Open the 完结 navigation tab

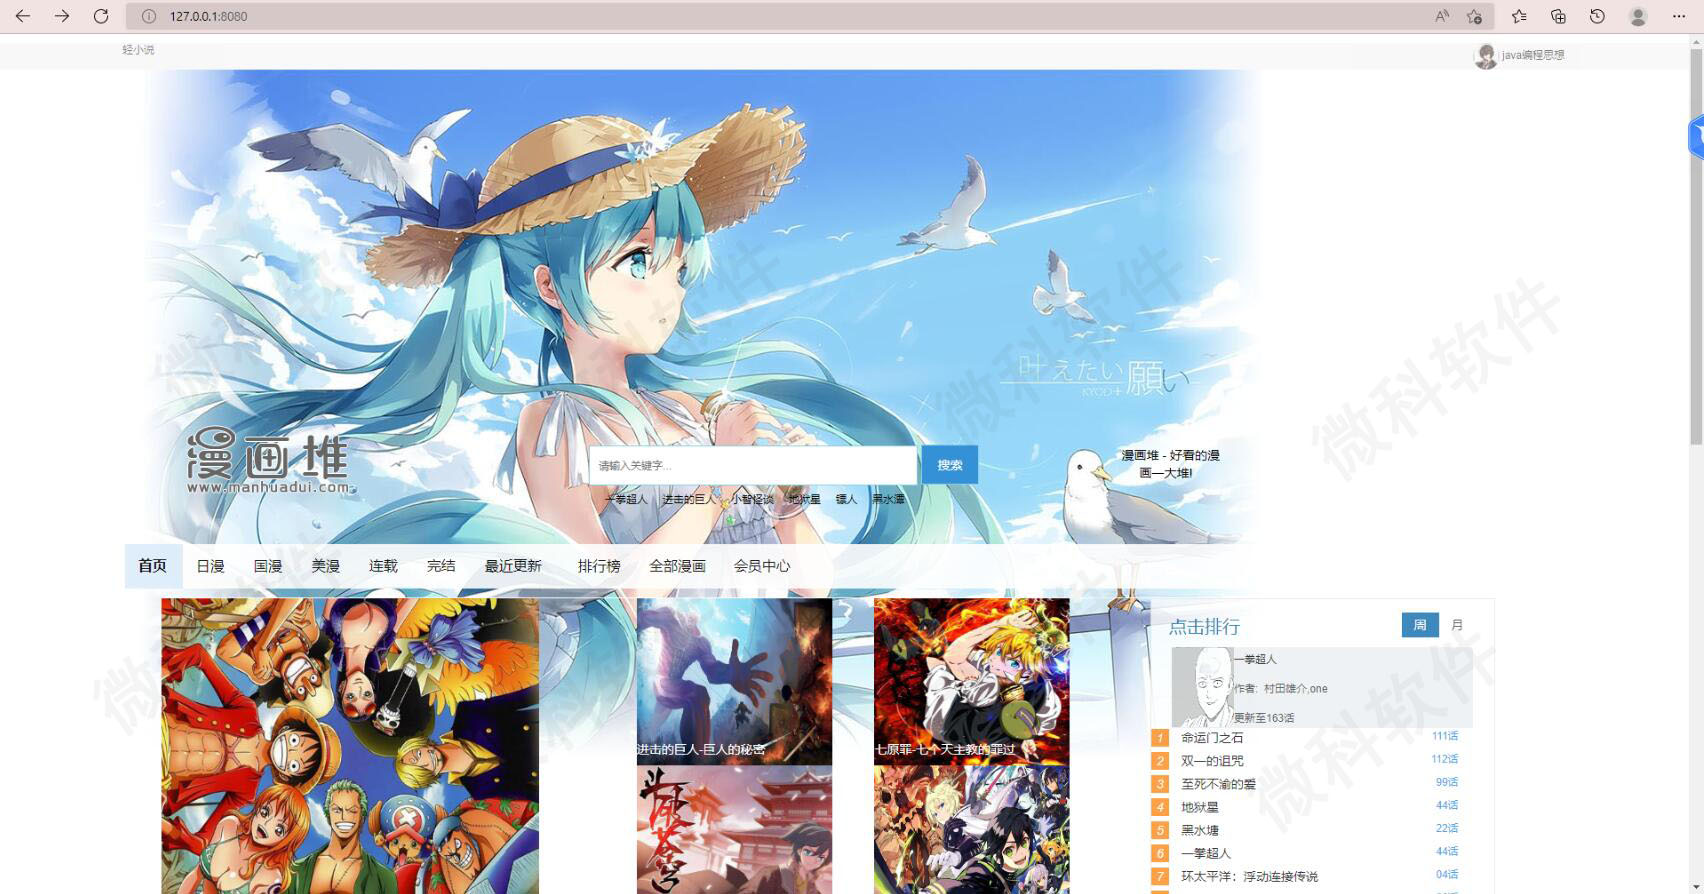click(441, 566)
